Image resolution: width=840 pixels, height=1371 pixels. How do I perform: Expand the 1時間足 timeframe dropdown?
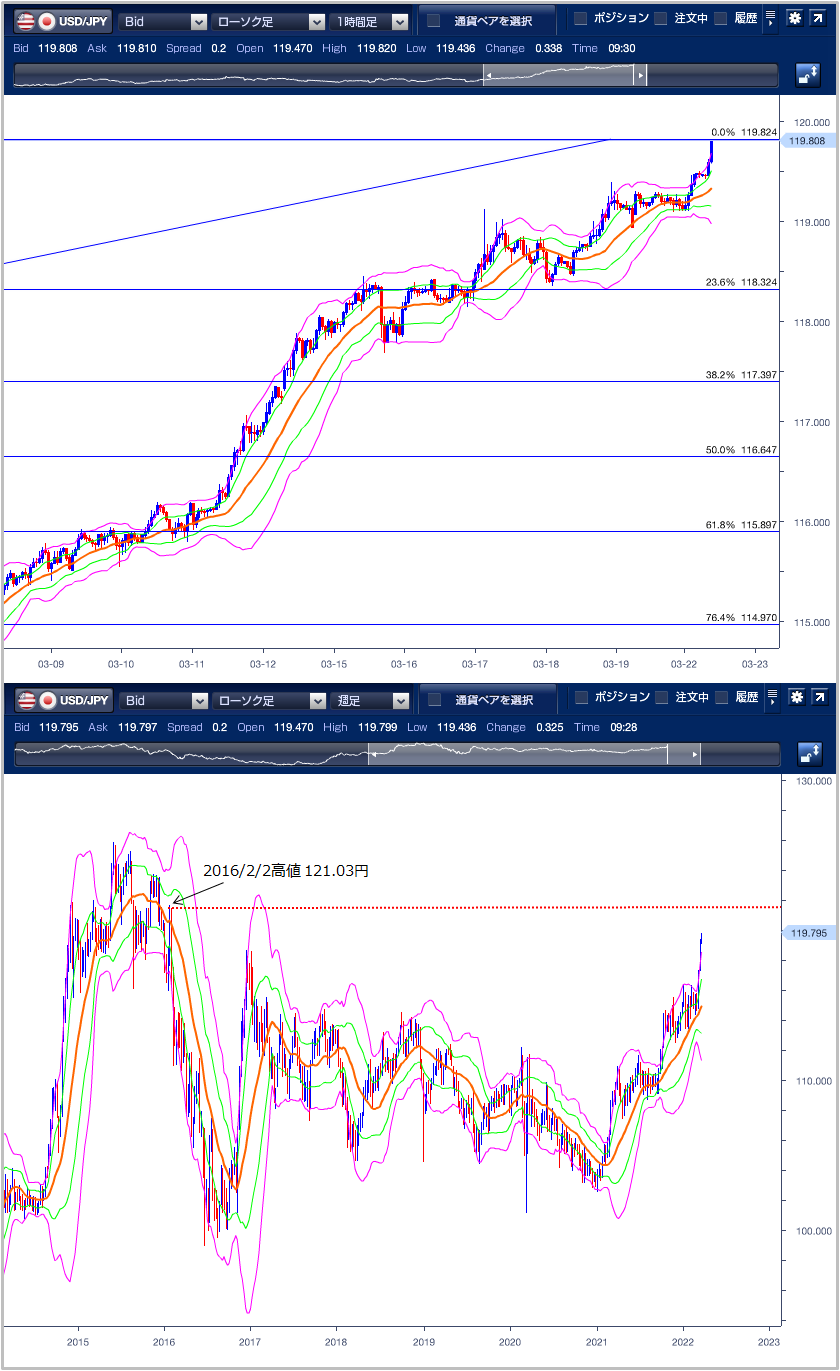tap(369, 21)
